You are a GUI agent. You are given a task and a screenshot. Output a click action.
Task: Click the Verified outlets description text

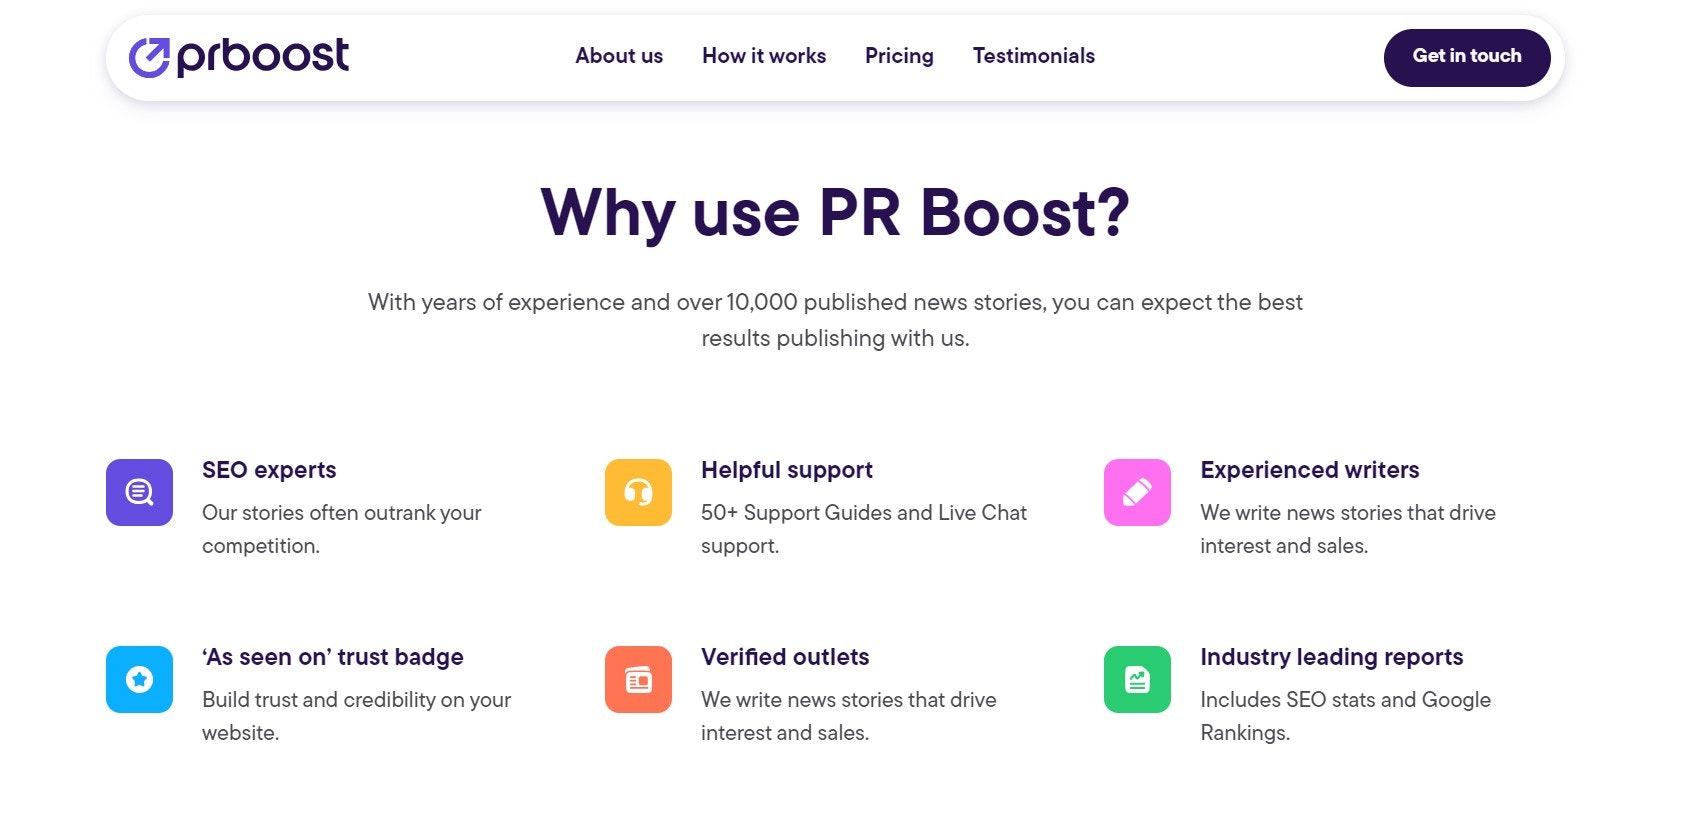click(849, 716)
